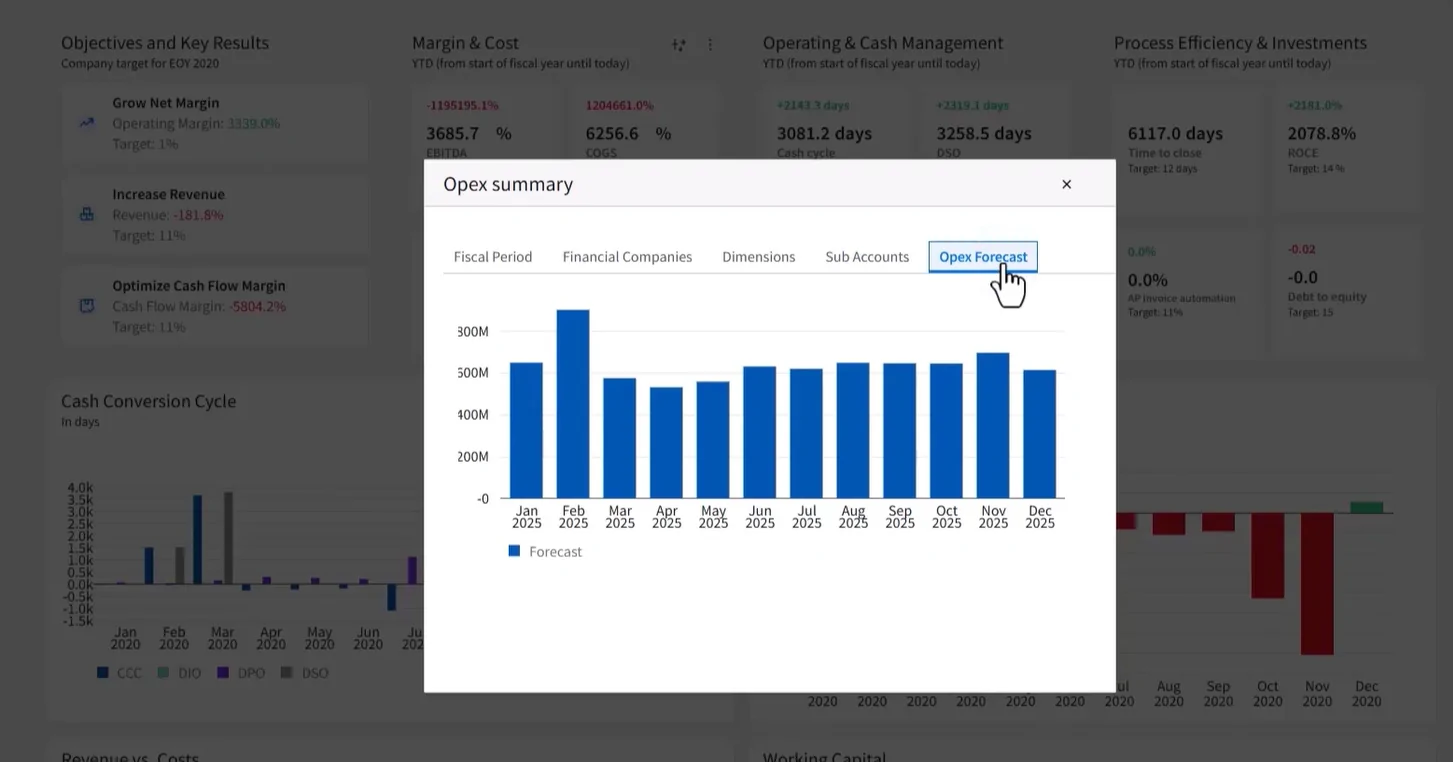Open the Margin & Cost more-options menu
Screen dimensions: 1453x762
tap(710, 45)
